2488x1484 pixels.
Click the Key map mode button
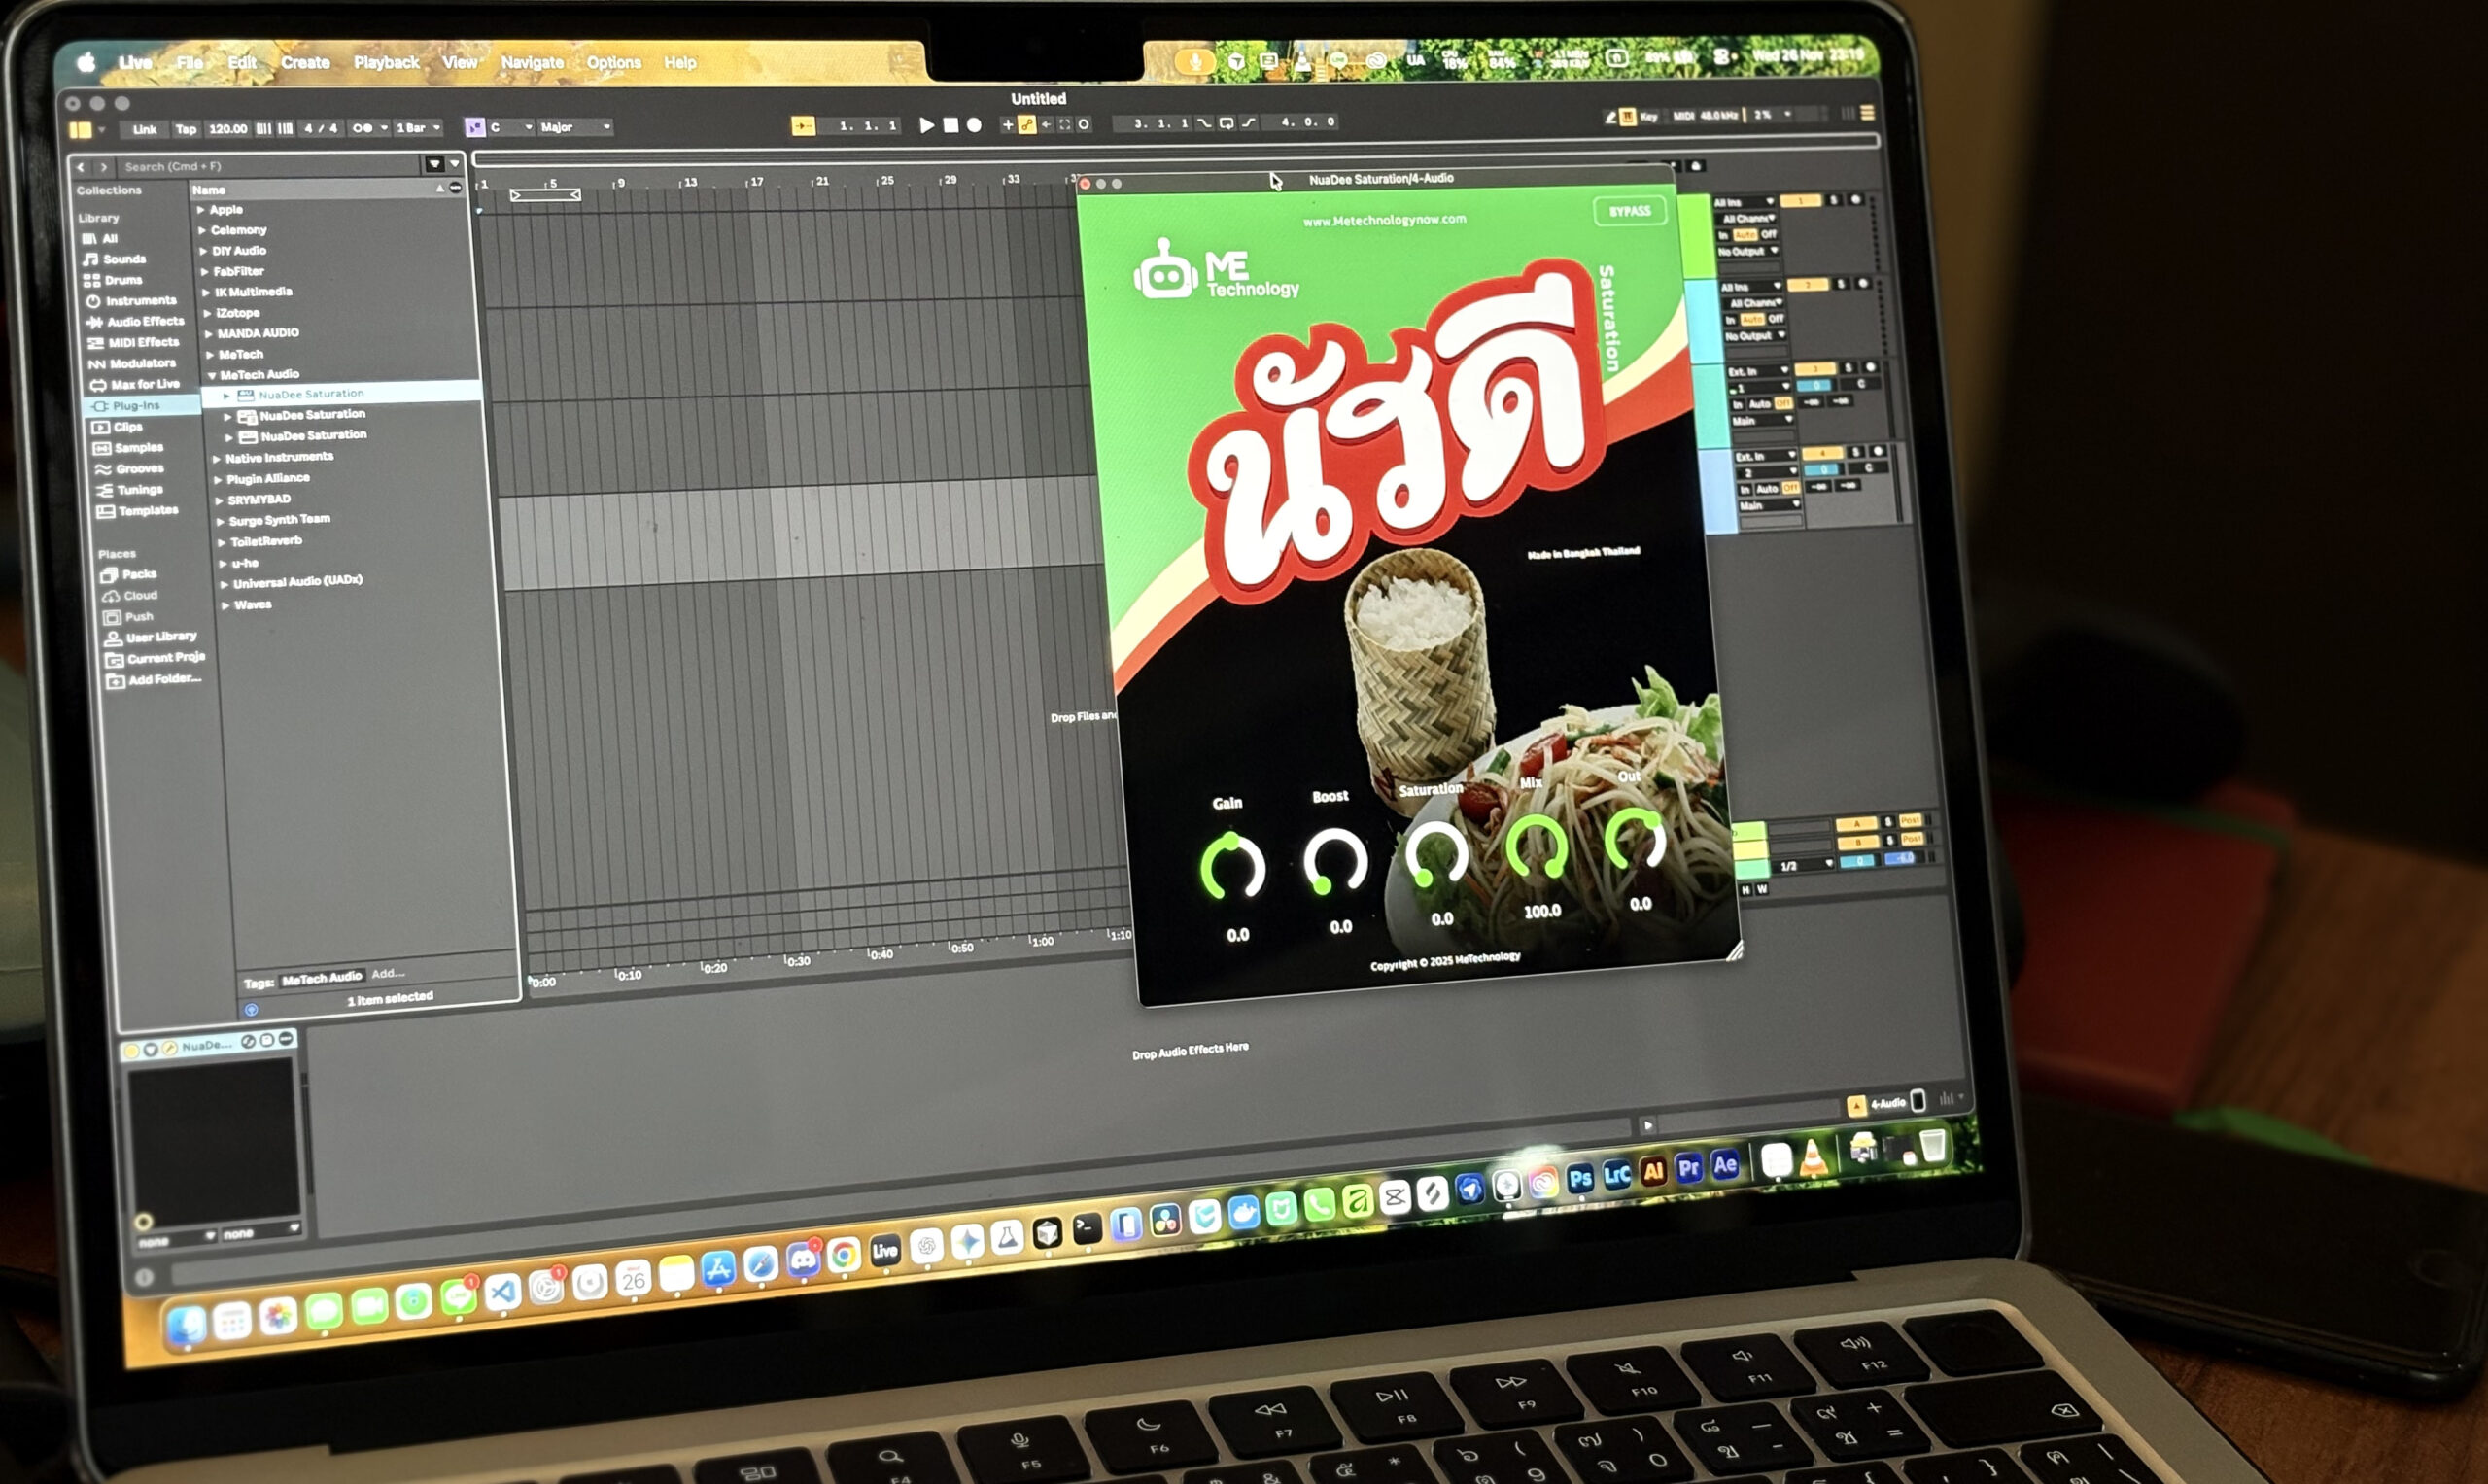pyautogui.click(x=1649, y=117)
